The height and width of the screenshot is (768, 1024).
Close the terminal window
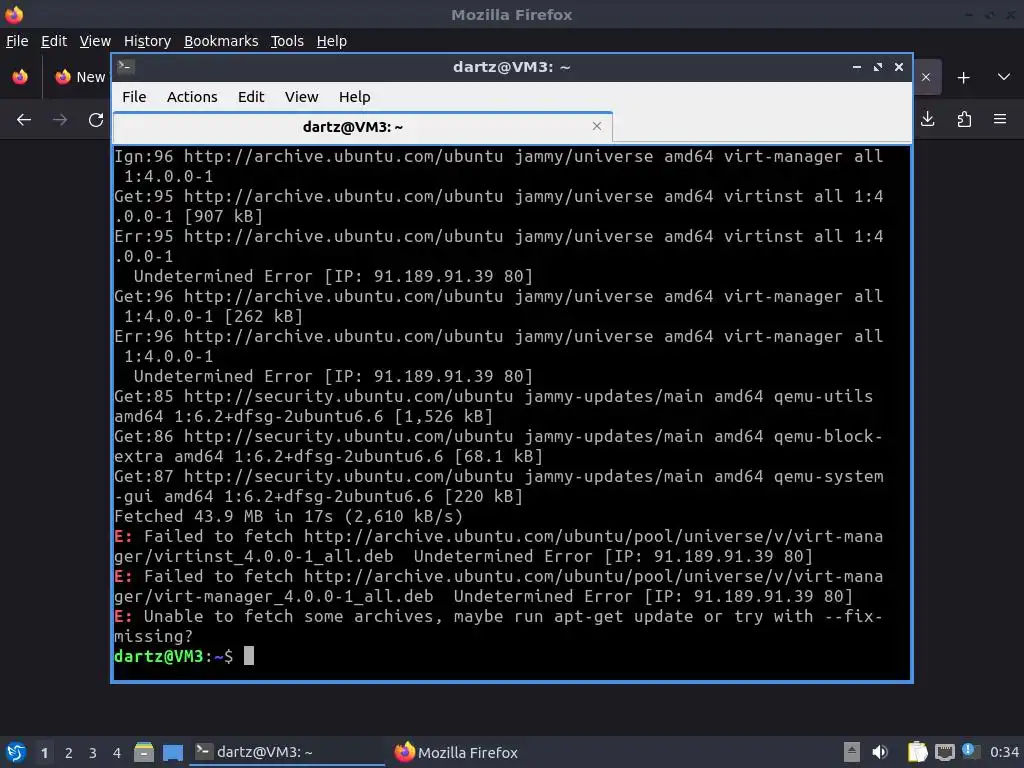[x=899, y=67]
